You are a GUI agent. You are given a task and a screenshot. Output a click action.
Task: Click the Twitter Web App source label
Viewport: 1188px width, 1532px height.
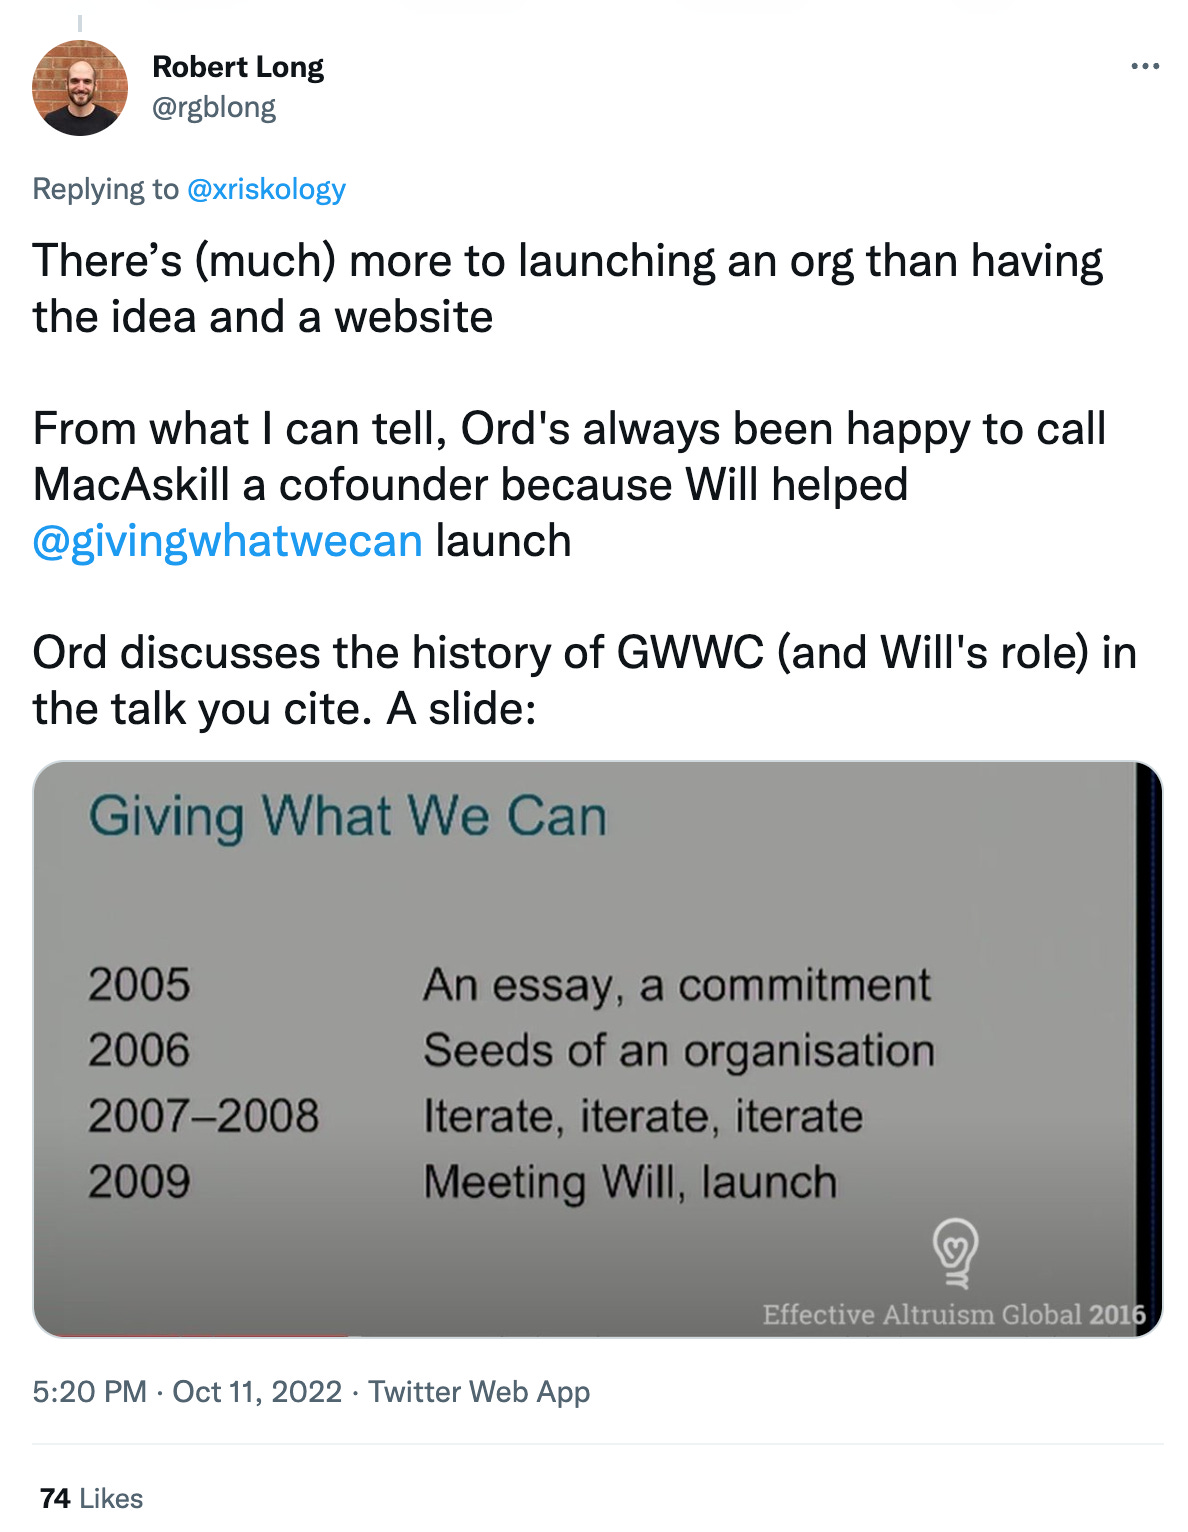coord(479,1391)
